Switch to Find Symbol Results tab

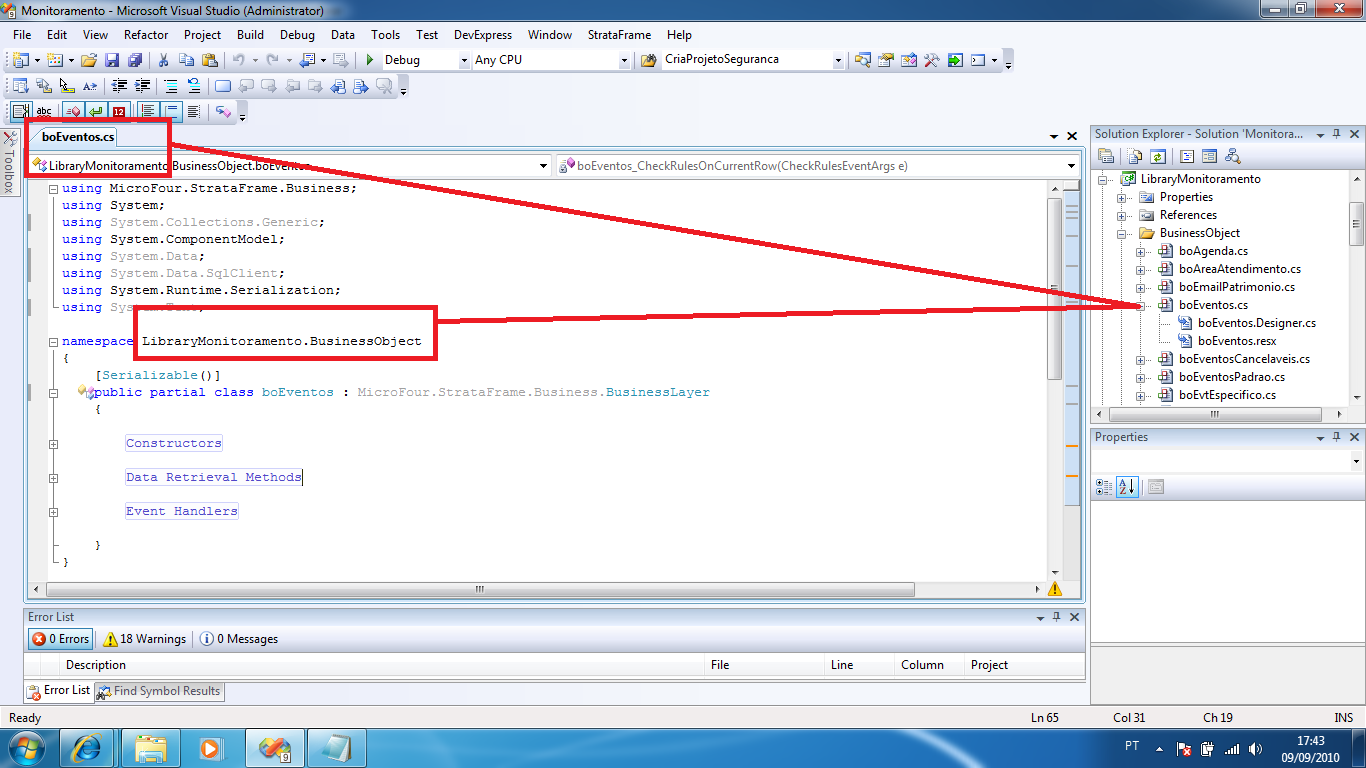coord(159,691)
